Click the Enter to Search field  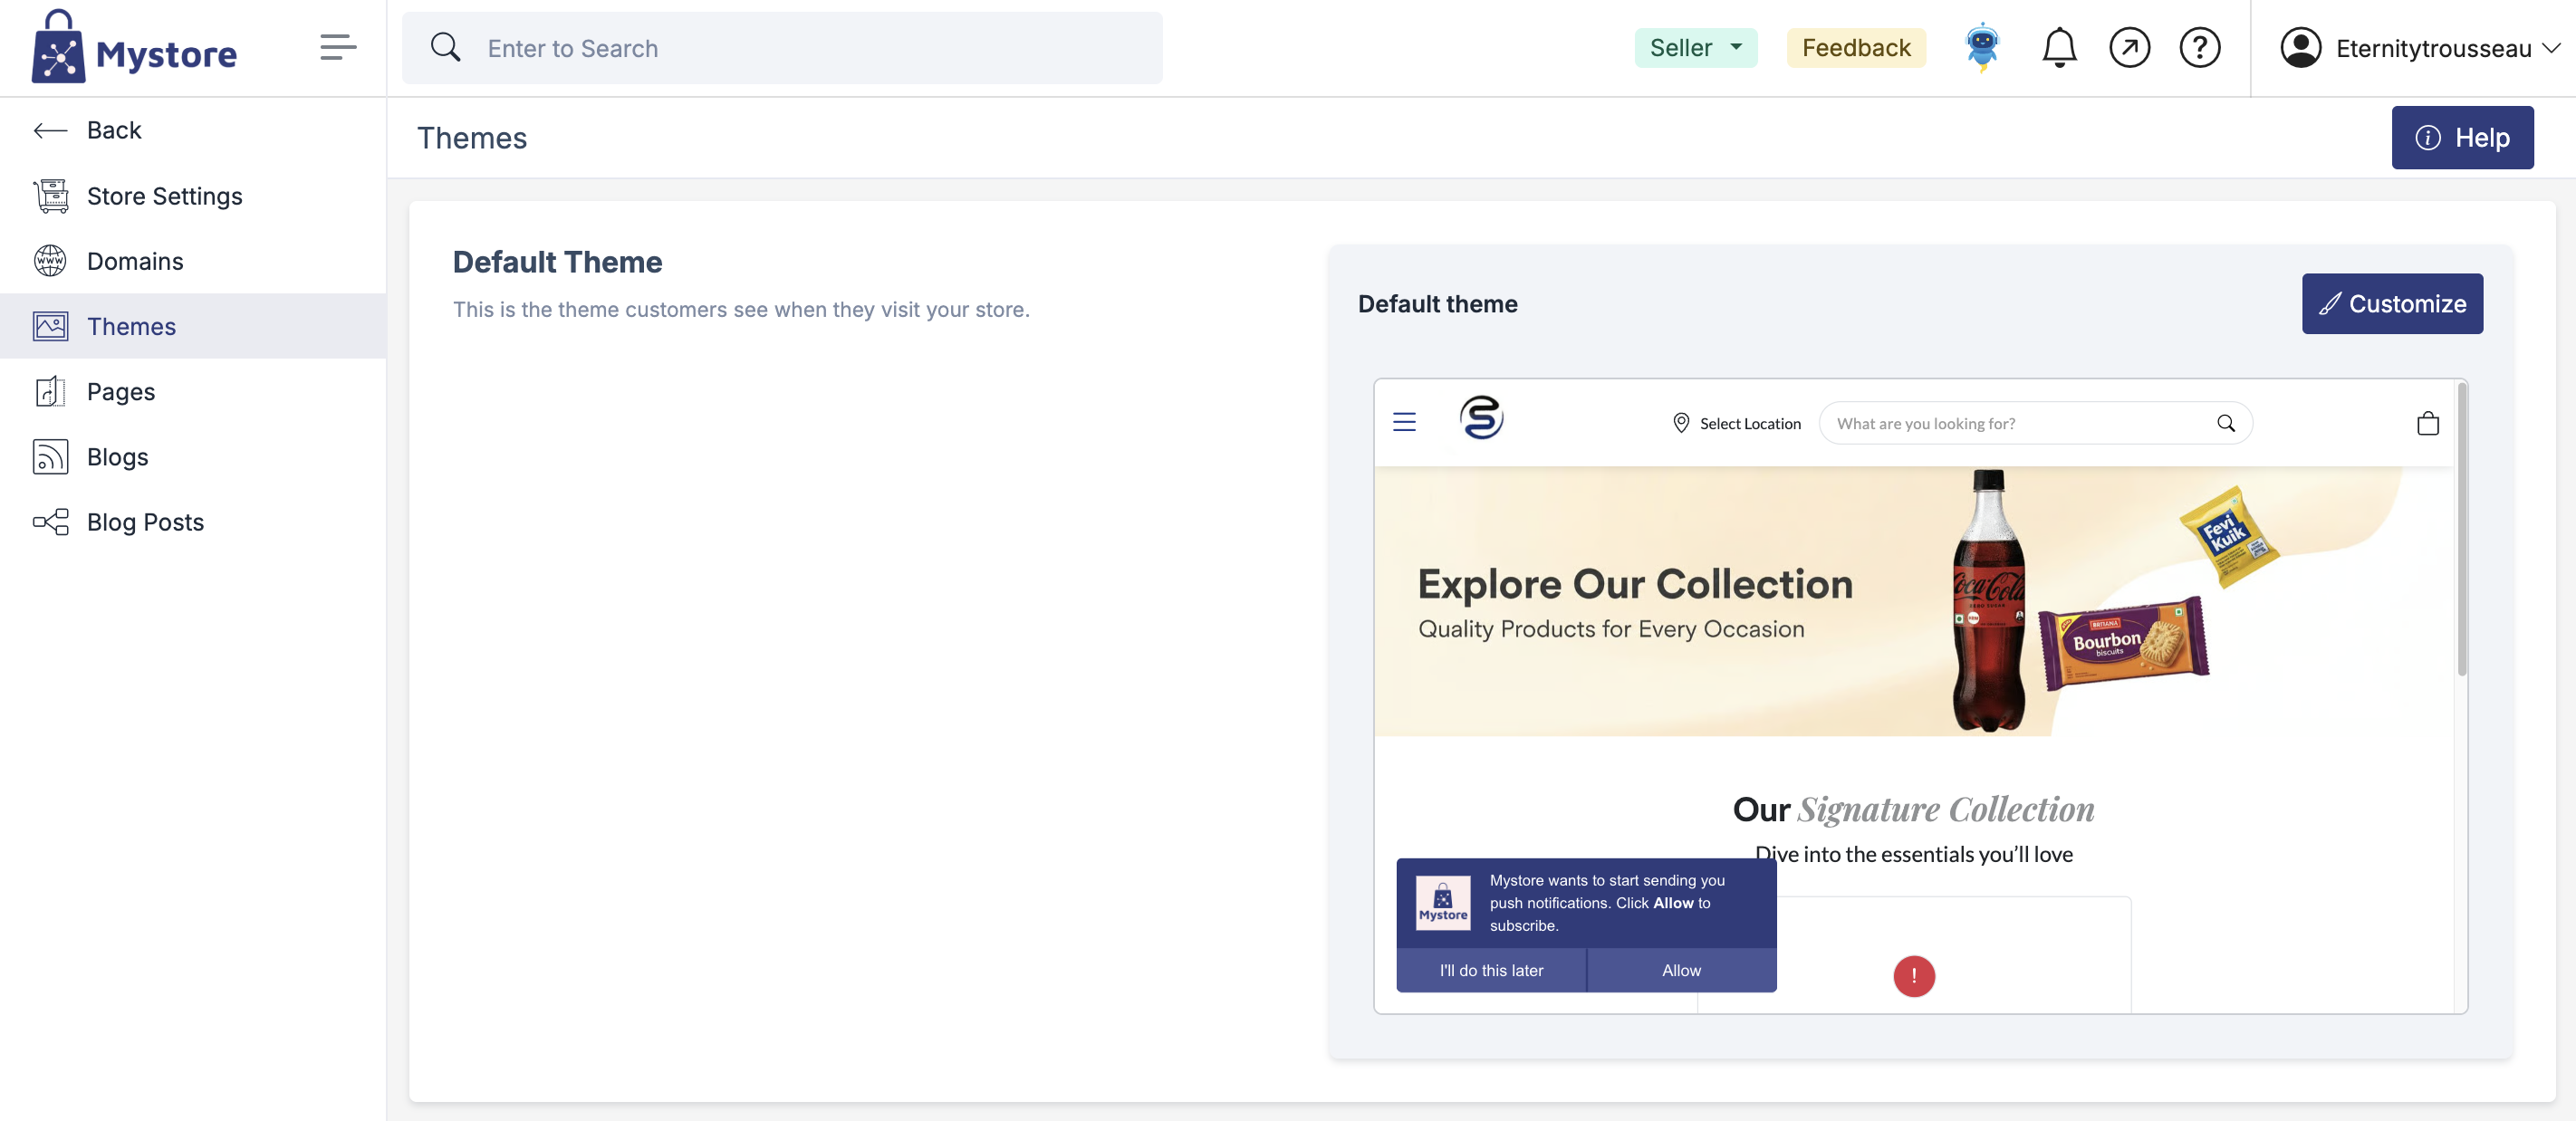[782, 48]
